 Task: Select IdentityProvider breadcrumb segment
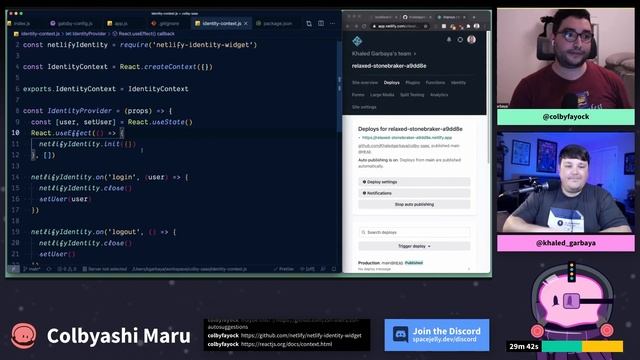pyautogui.click(x=86, y=34)
